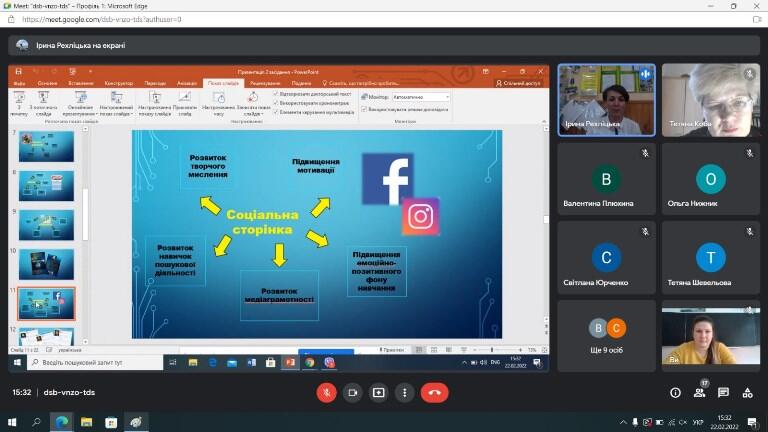Click the Примітки button in status bar
This screenshot has height=432, width=768.
[x=391, y=350]
